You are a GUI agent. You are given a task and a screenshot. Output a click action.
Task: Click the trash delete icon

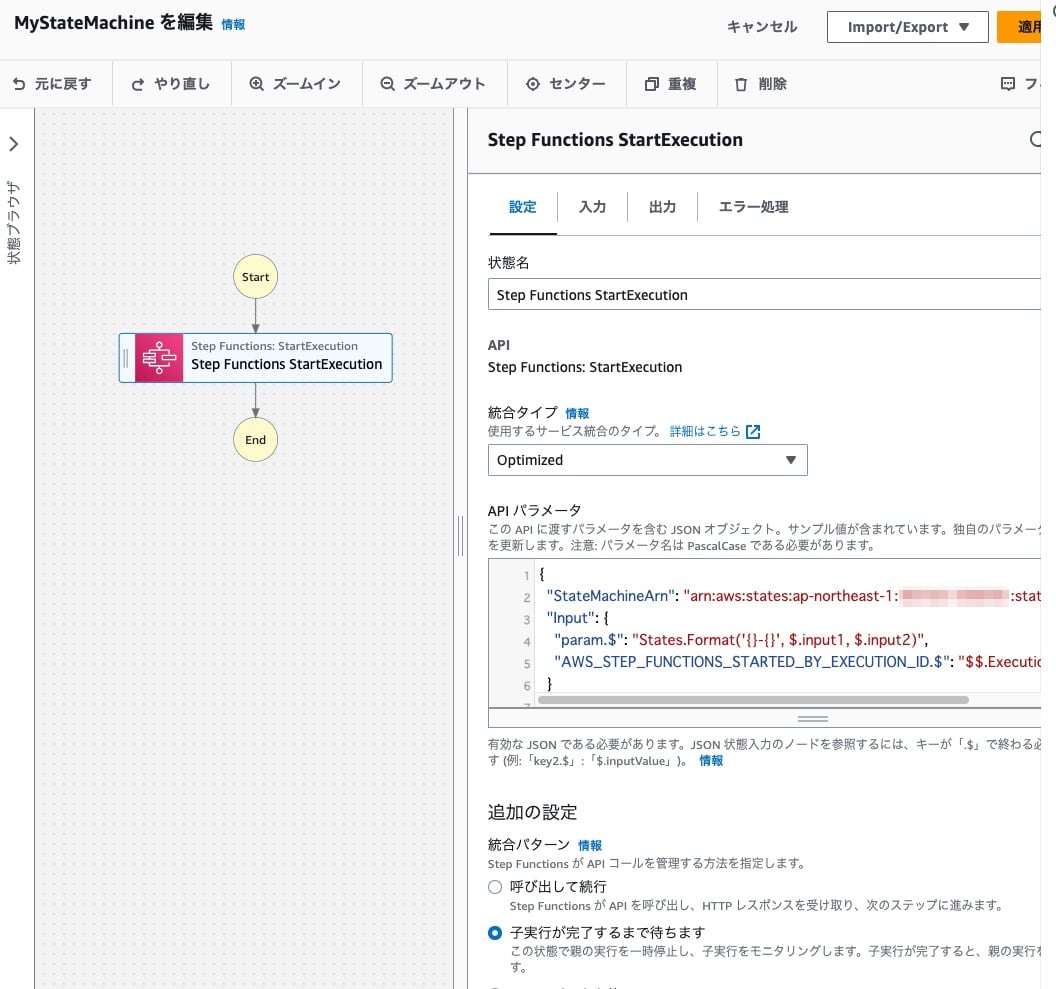point(741,84)
